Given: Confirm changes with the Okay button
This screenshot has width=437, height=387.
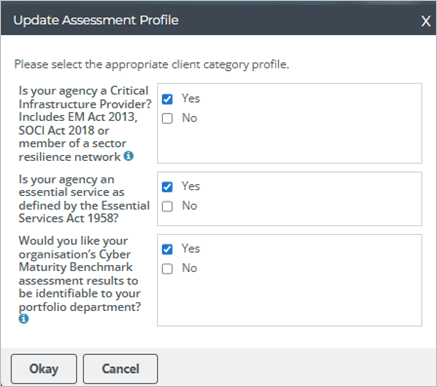Looking at the screenshot, I should point(44,369).
